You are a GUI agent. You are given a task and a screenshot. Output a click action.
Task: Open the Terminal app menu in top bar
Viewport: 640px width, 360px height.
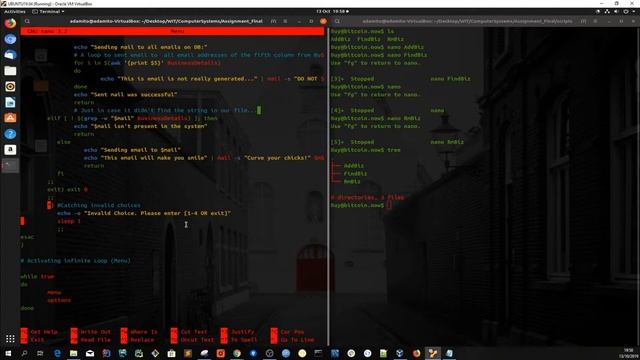click(x=48, y=11)
